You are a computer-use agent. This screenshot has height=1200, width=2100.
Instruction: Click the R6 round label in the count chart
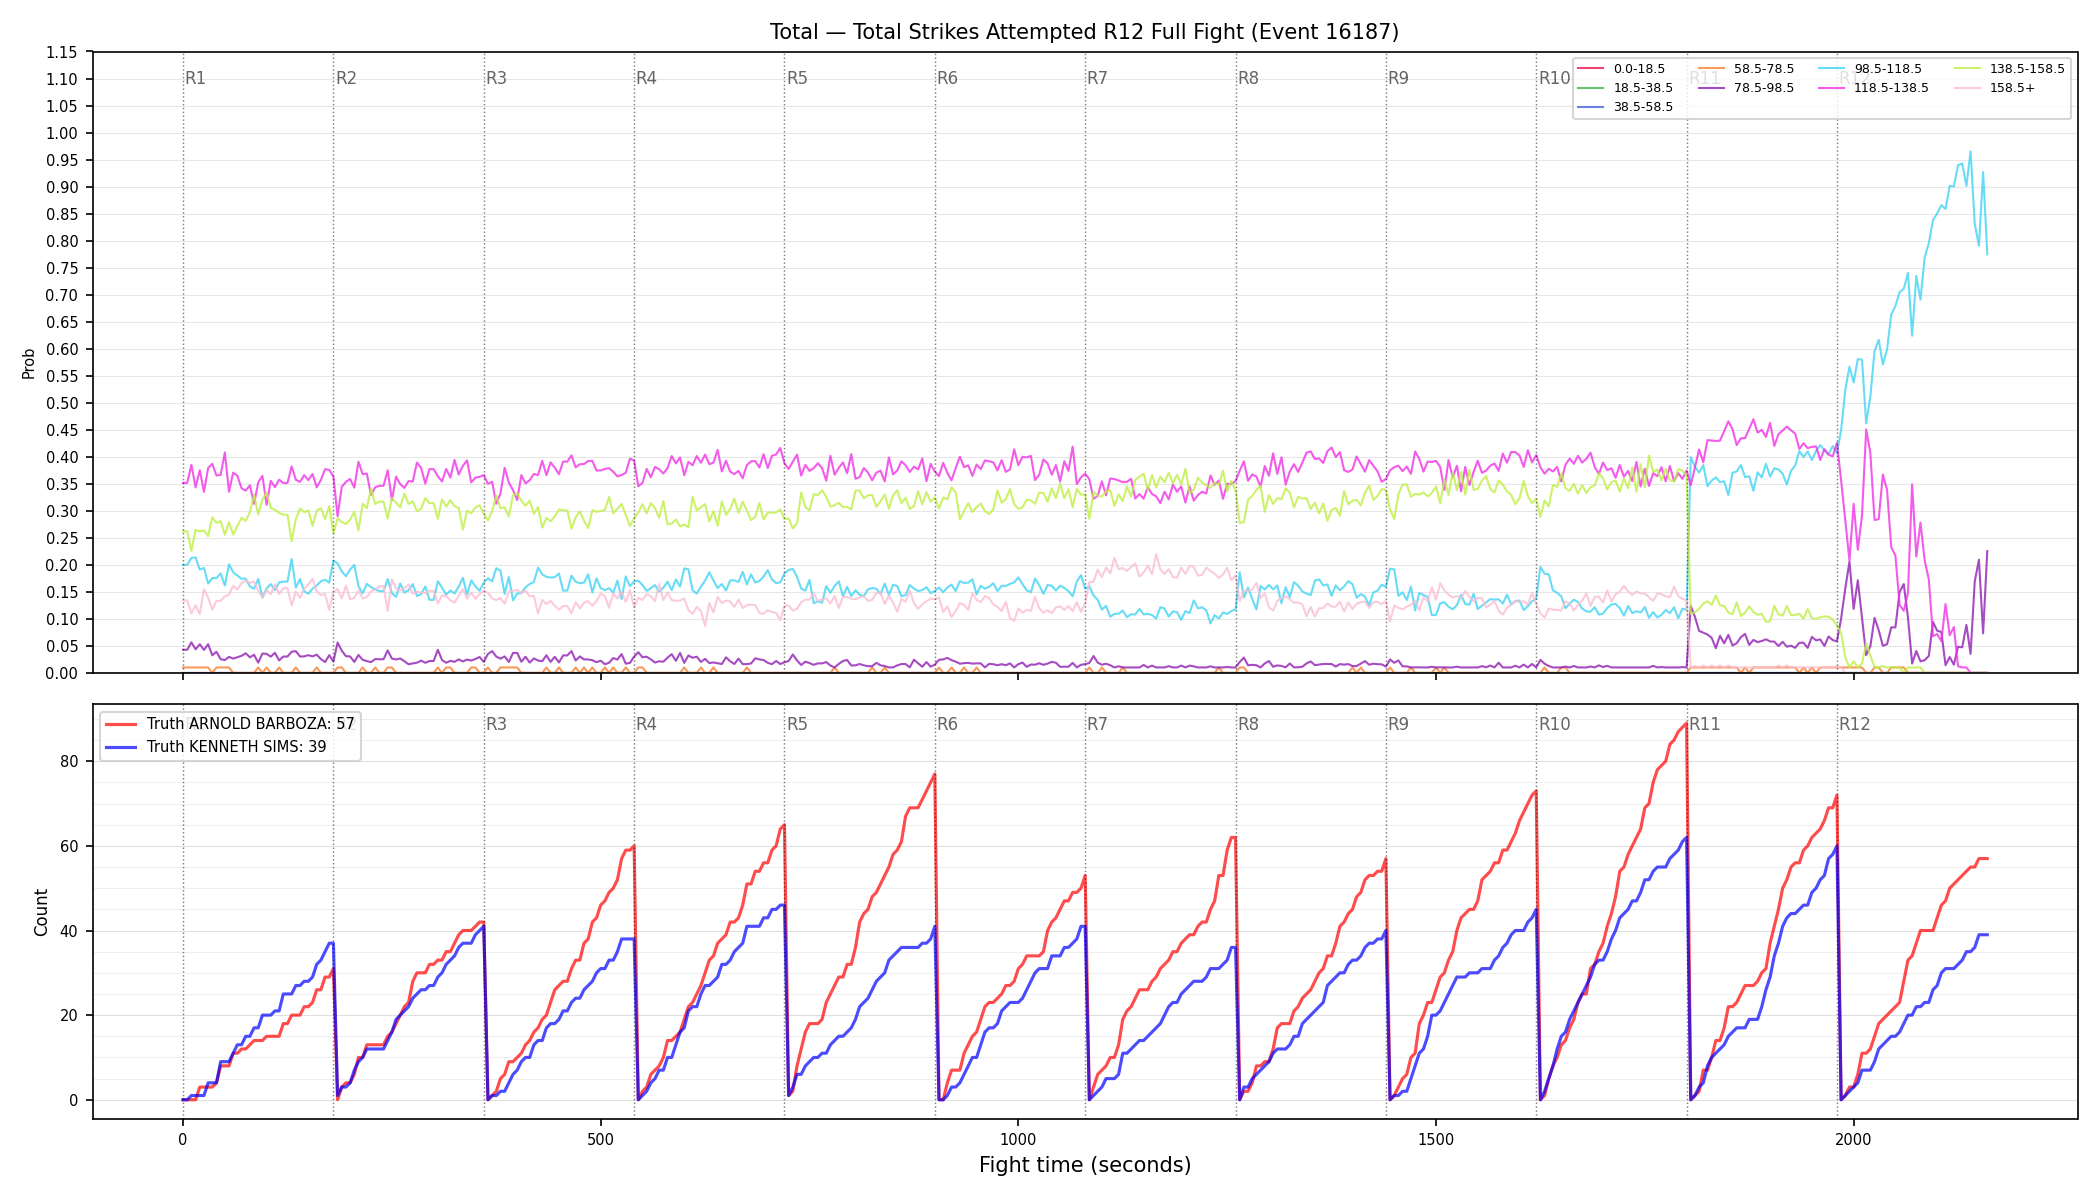point(947,724)
